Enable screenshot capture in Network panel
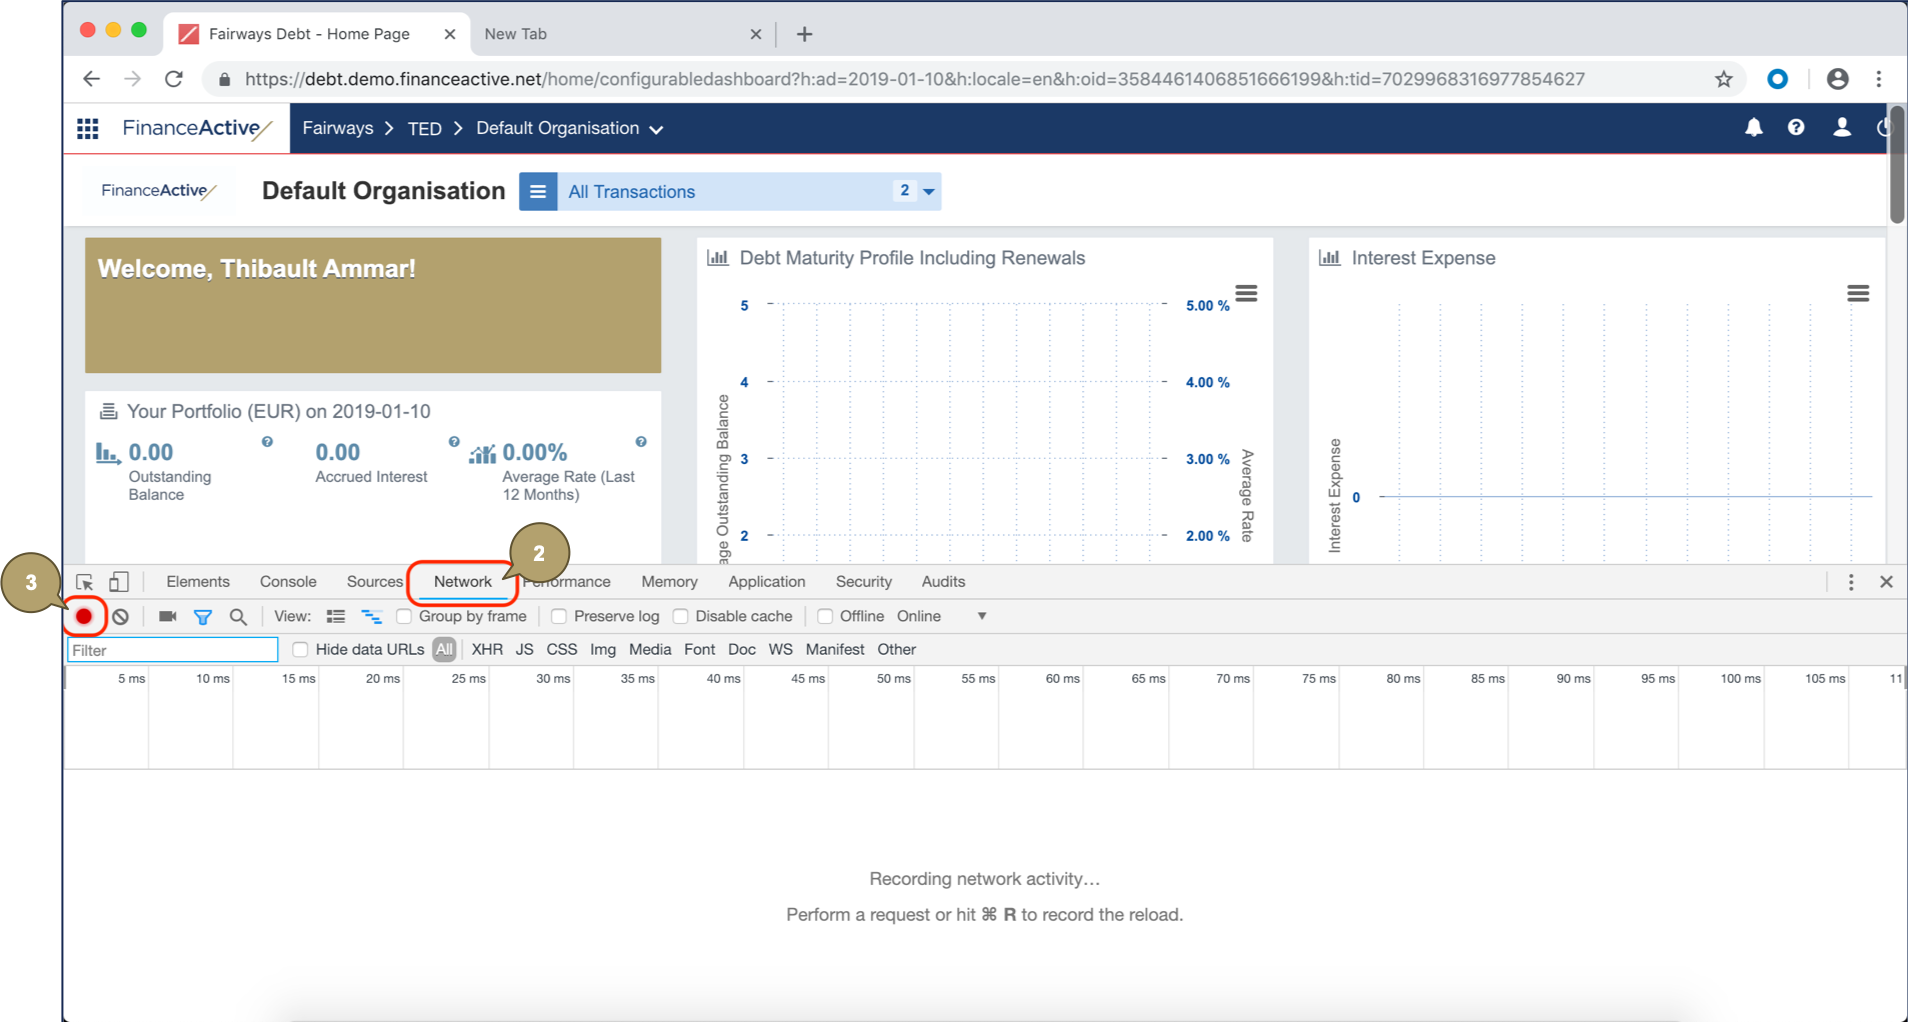Screen dimensions: 1908x1022 tap(167, 616)
